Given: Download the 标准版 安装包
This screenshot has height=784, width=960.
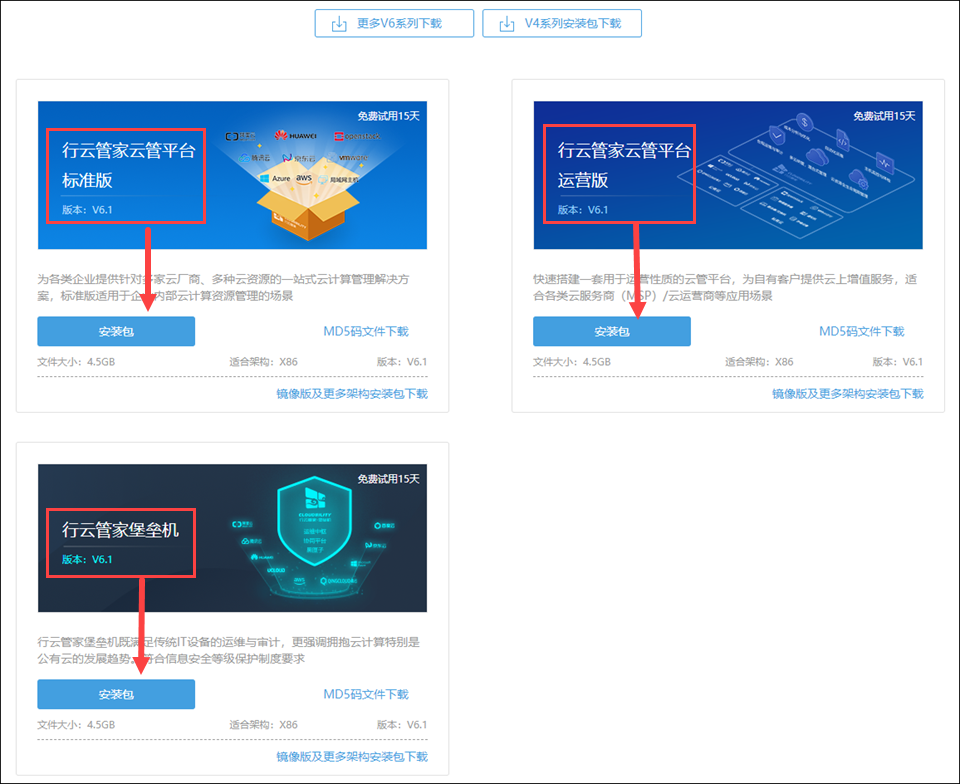Looking at the screenshot, I should pyautogui.click(x=116, y=331).
